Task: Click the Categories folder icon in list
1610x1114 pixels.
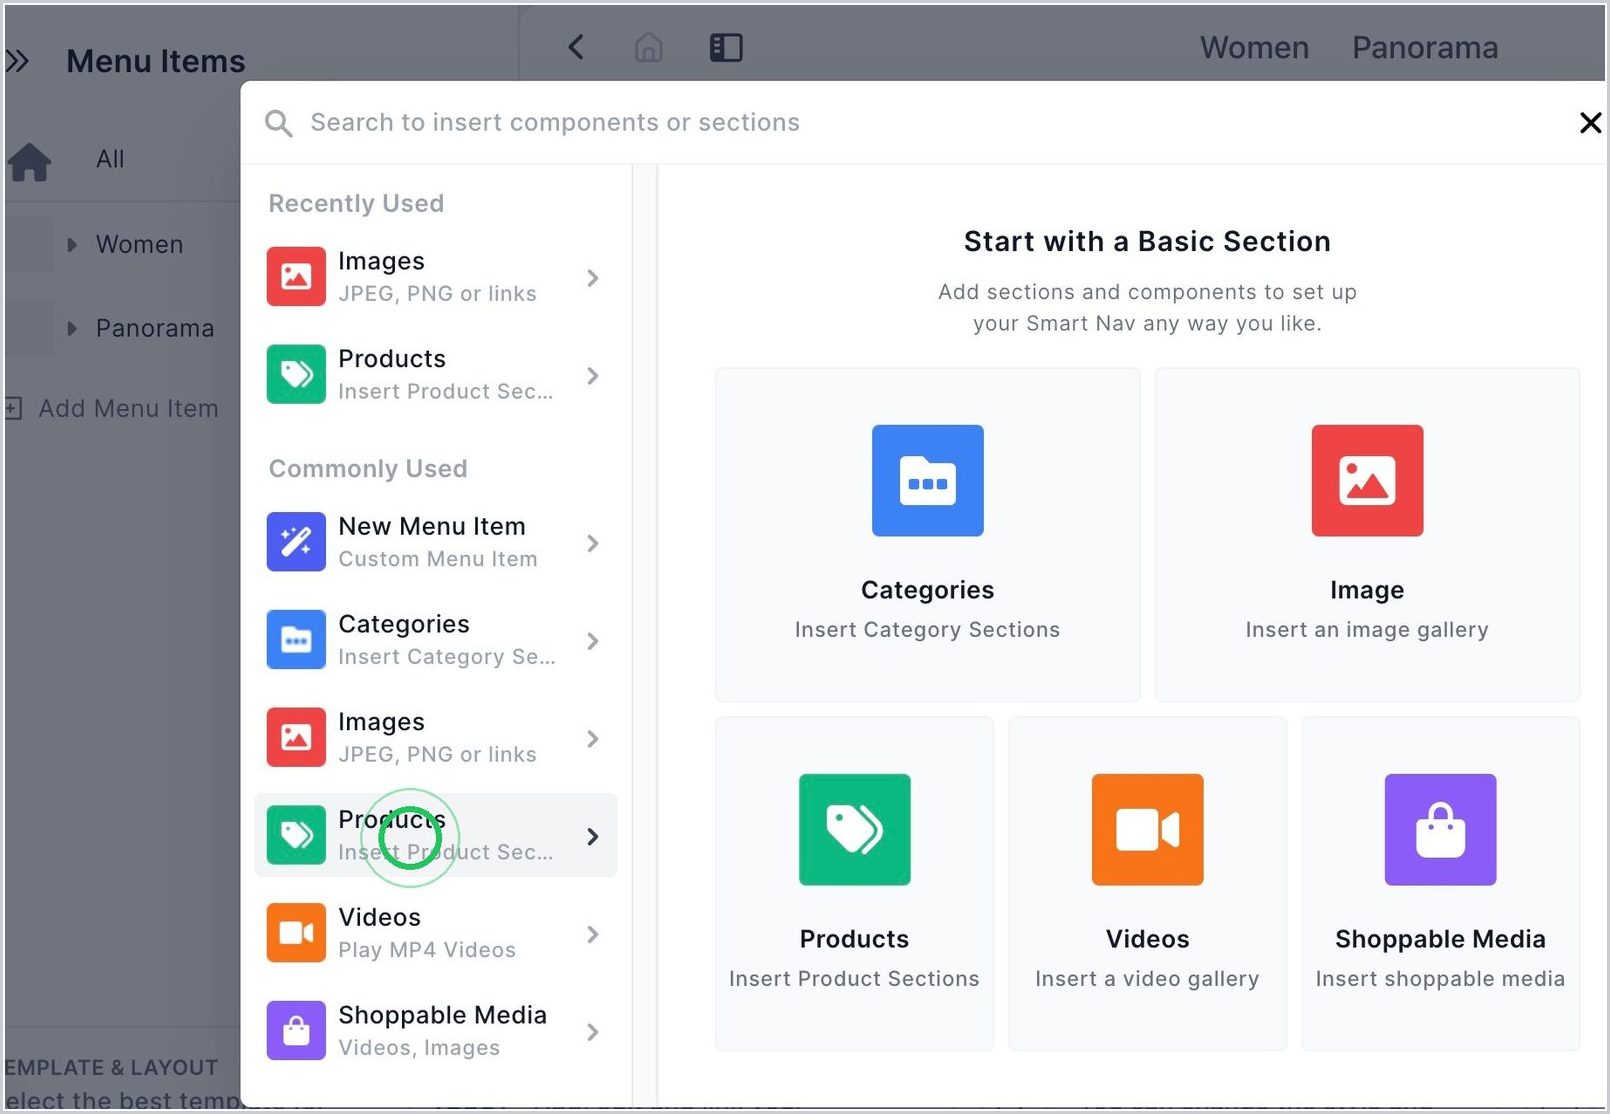Action: pos(296,640)
